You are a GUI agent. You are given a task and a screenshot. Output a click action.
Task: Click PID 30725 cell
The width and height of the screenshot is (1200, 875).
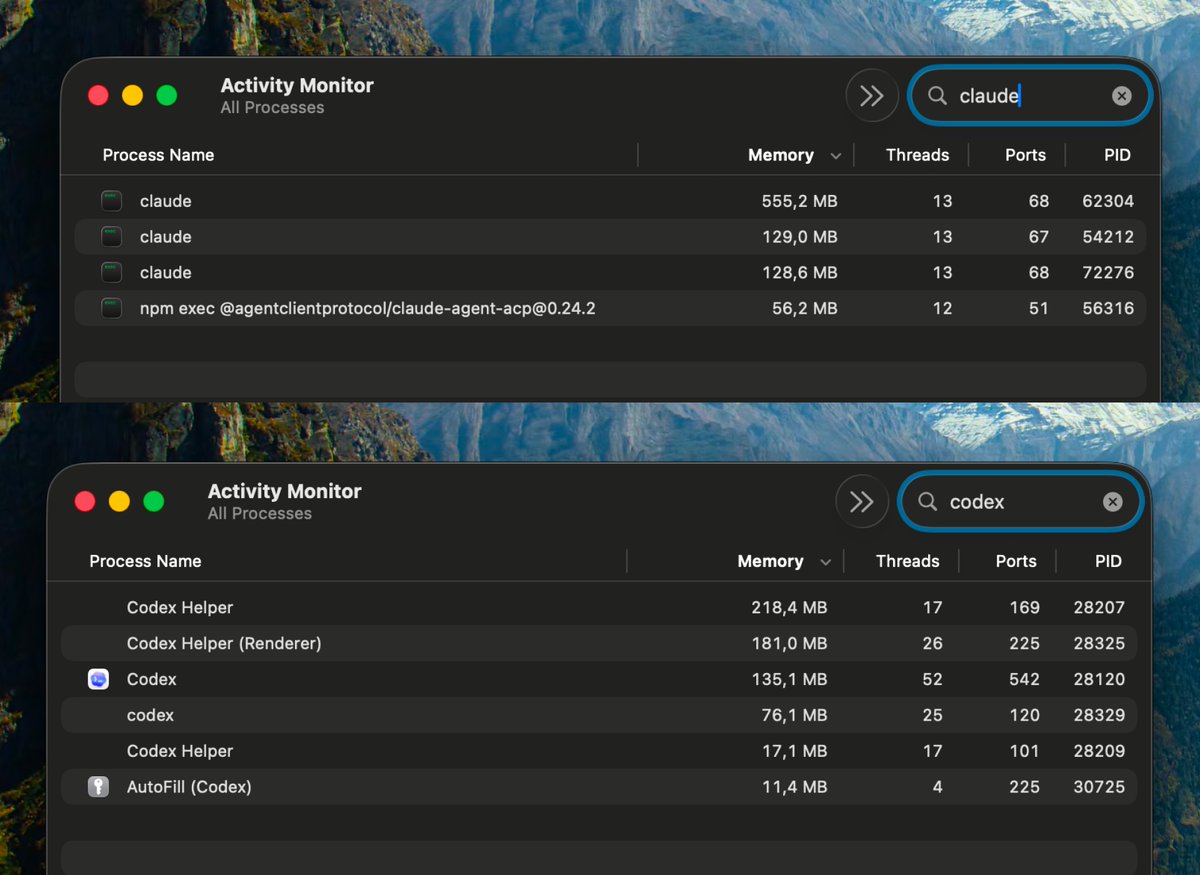coord(1099,787)
